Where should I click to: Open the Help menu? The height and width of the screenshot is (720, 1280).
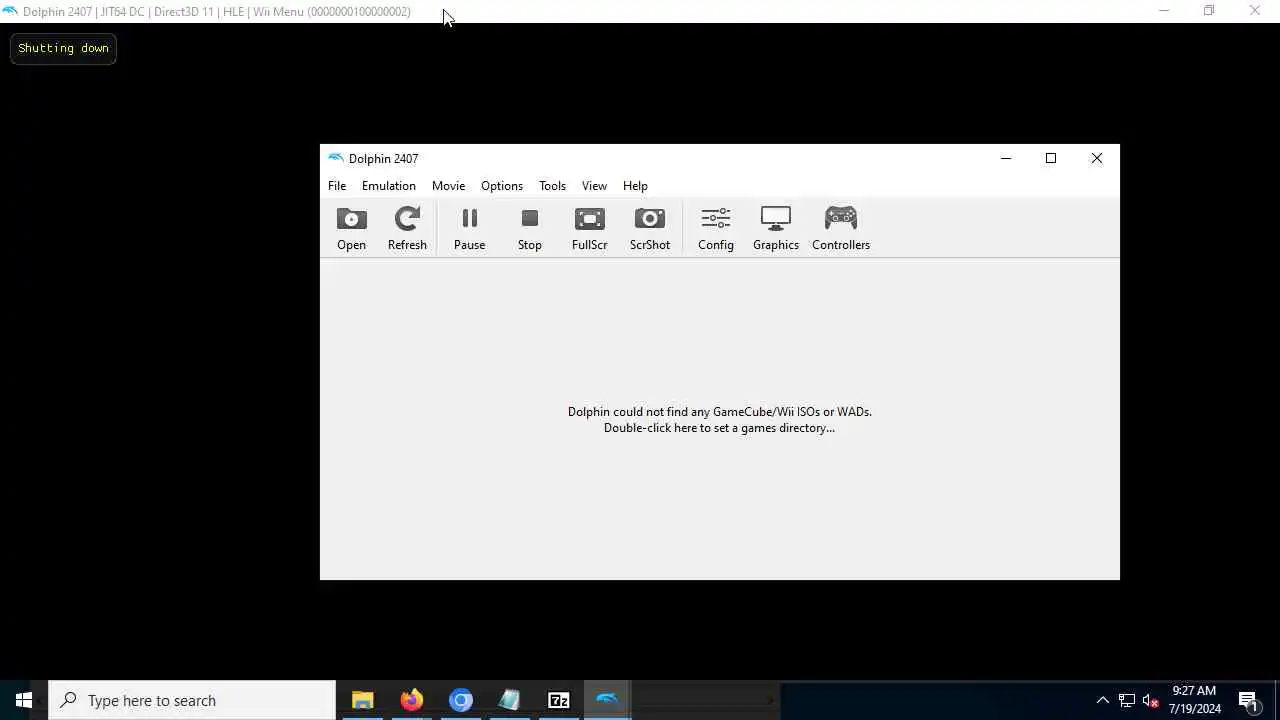point(635,186)
